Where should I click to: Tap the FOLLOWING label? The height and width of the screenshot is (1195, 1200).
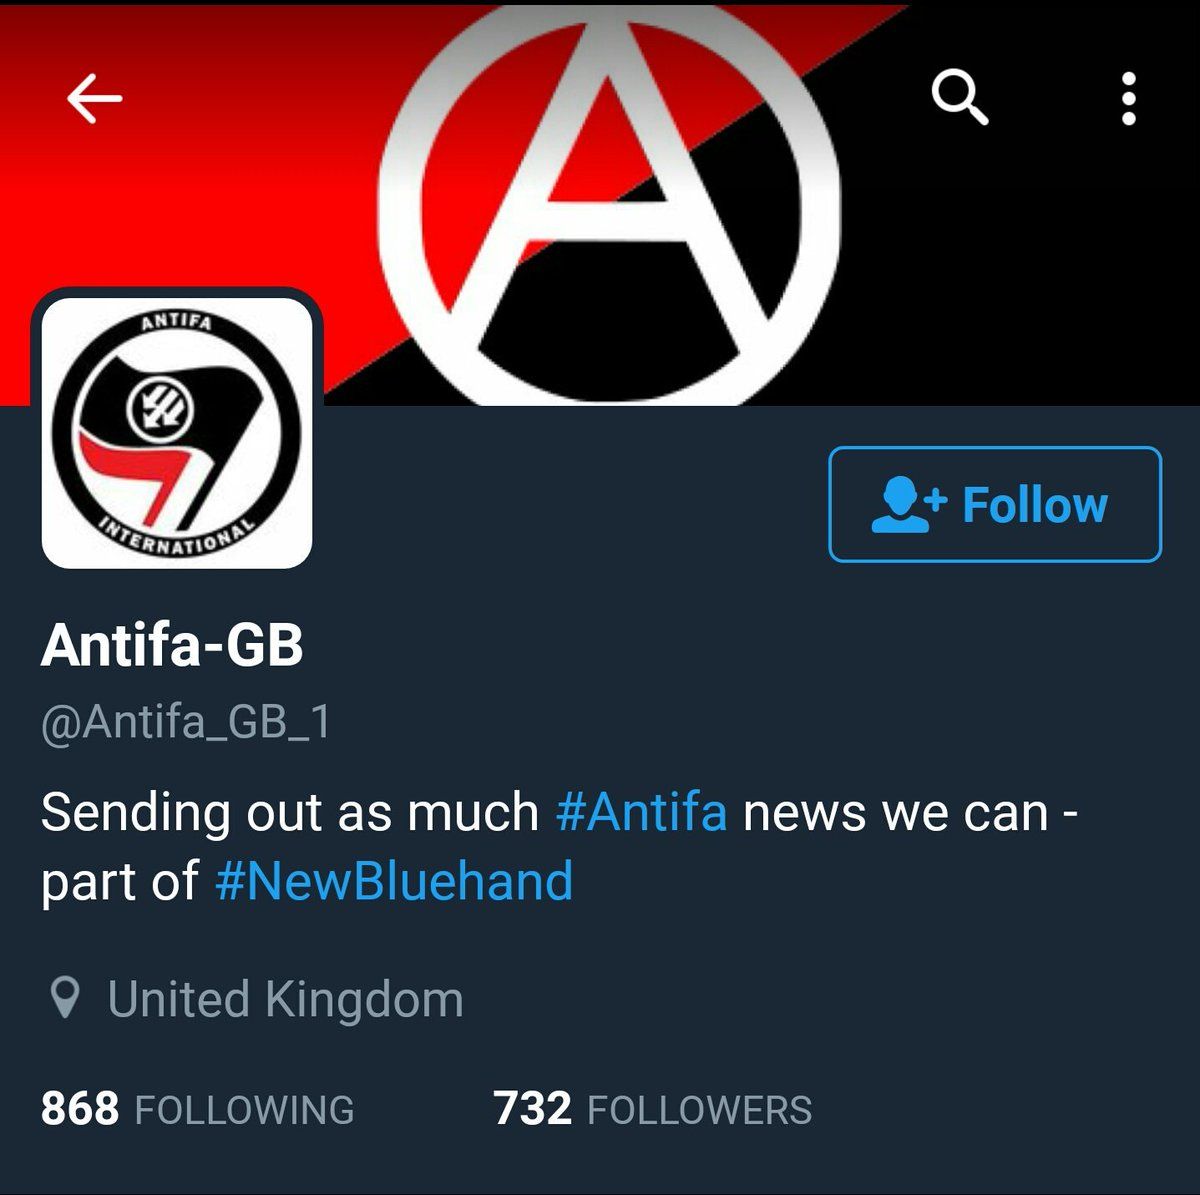pos(244,1110)
